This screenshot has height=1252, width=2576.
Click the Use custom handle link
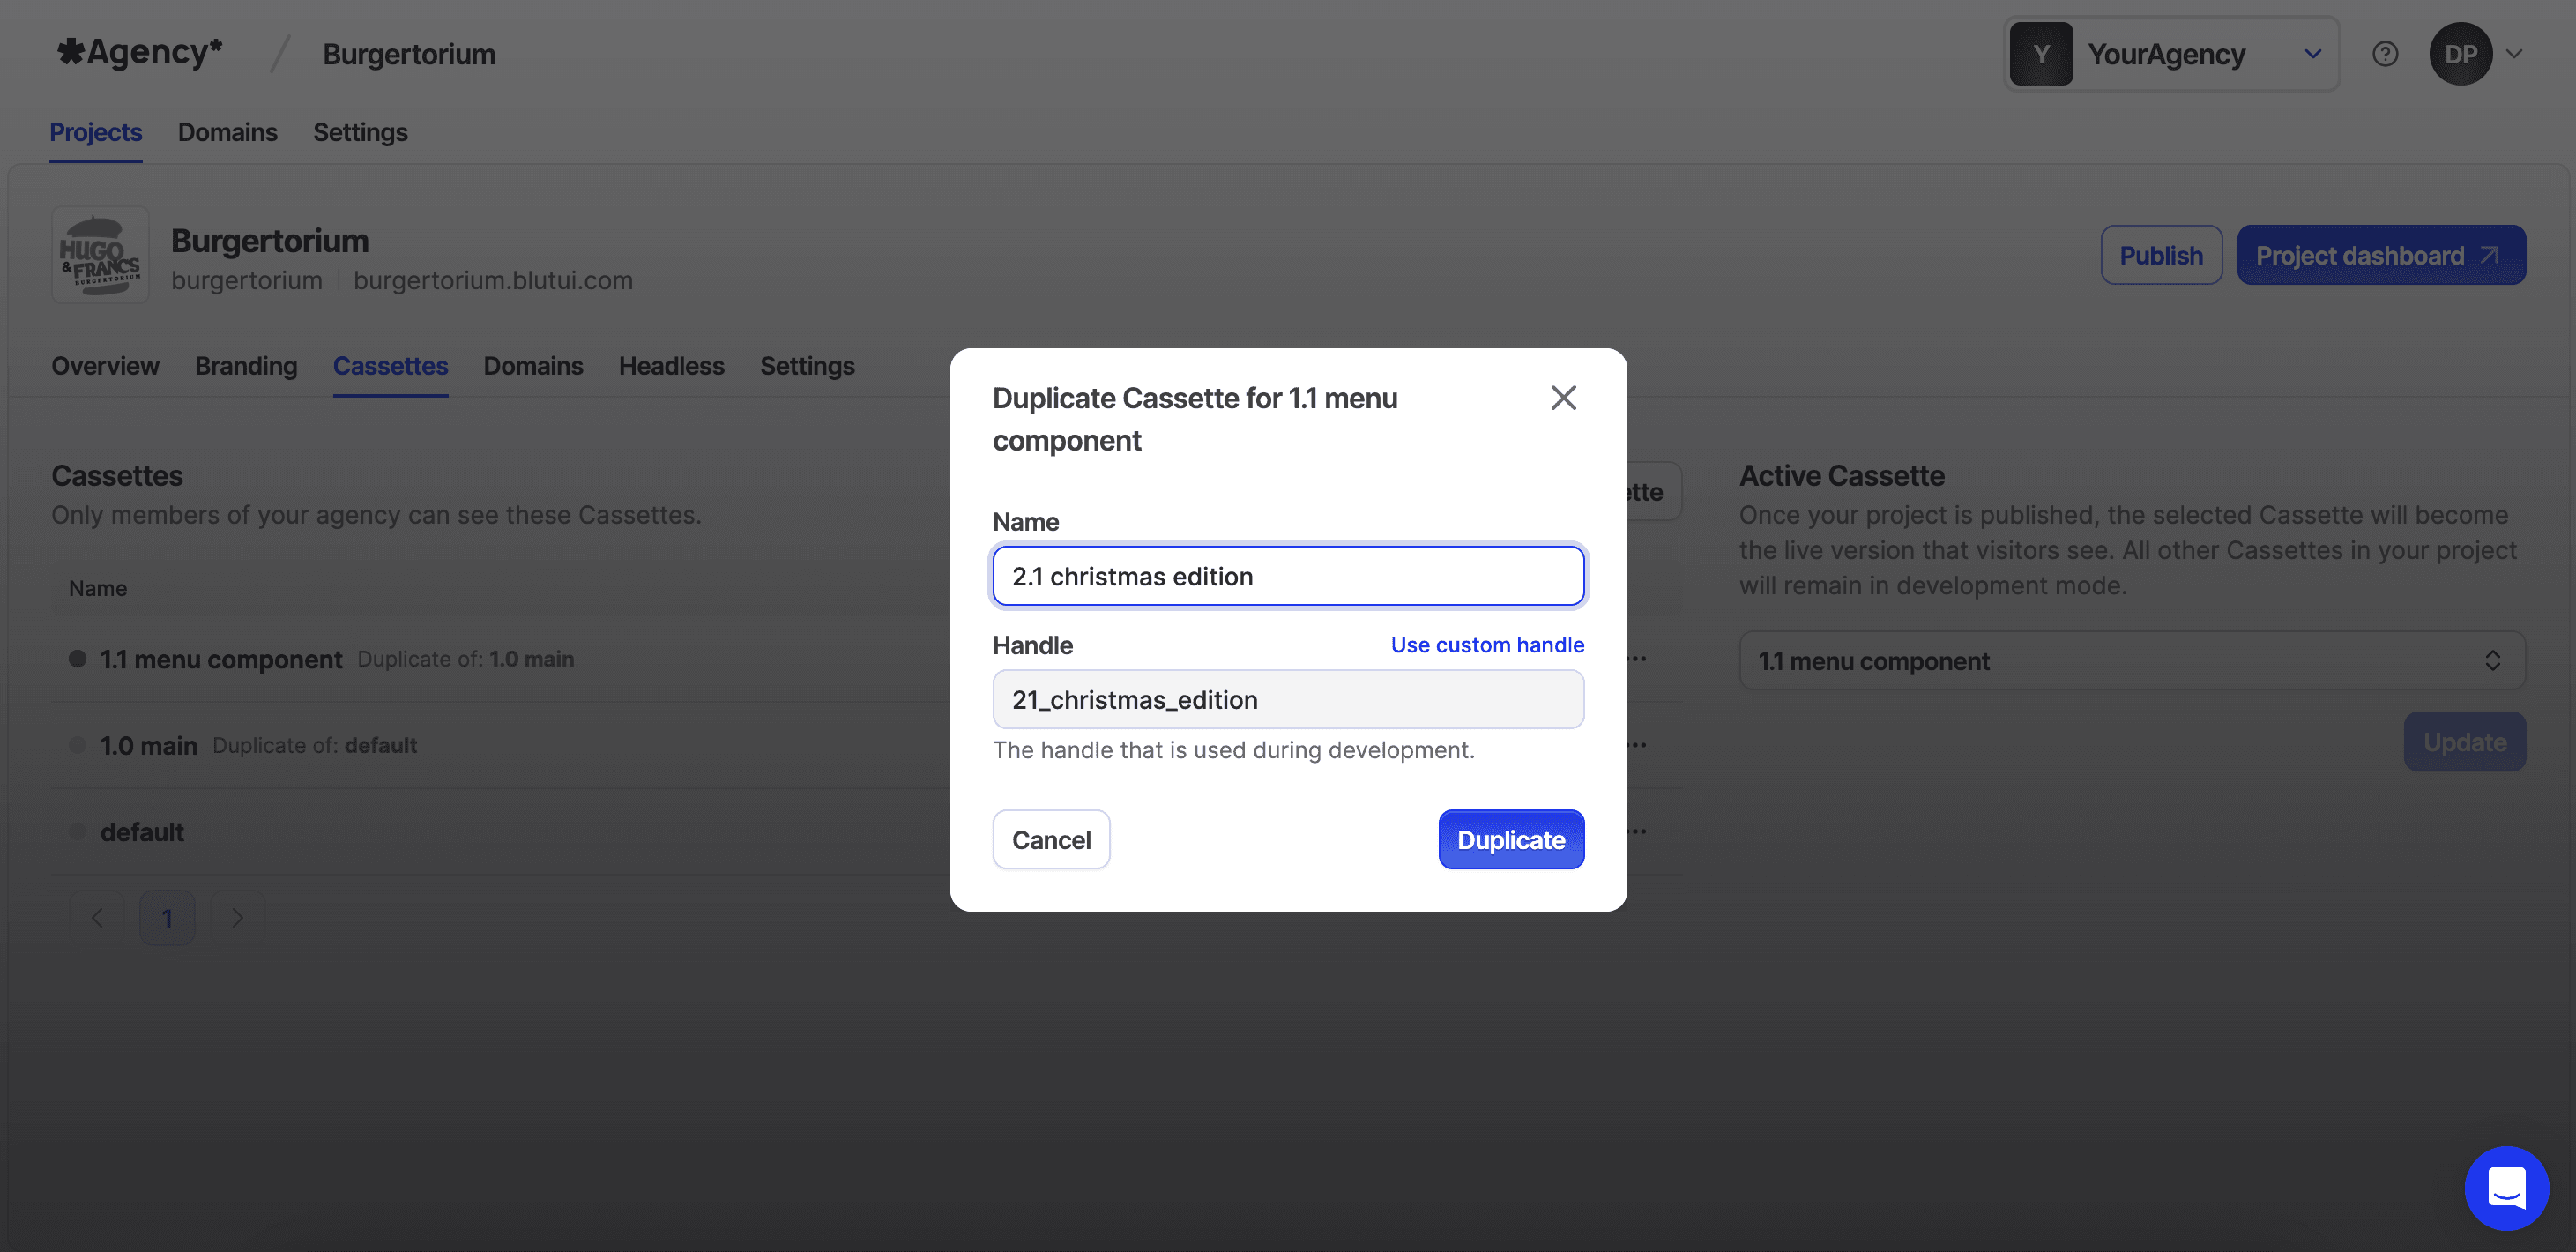[x=1486, y=645]
